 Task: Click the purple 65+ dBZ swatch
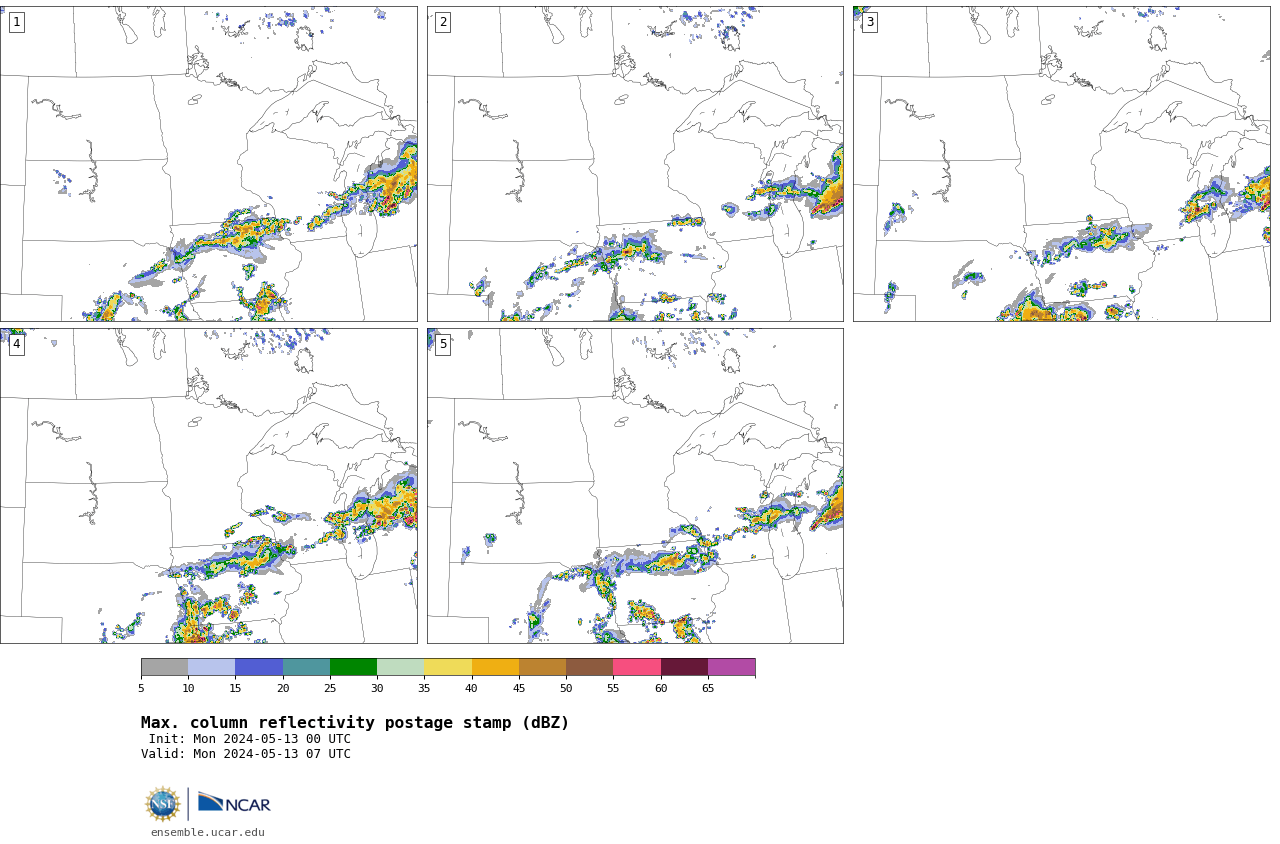click(731, 667)
